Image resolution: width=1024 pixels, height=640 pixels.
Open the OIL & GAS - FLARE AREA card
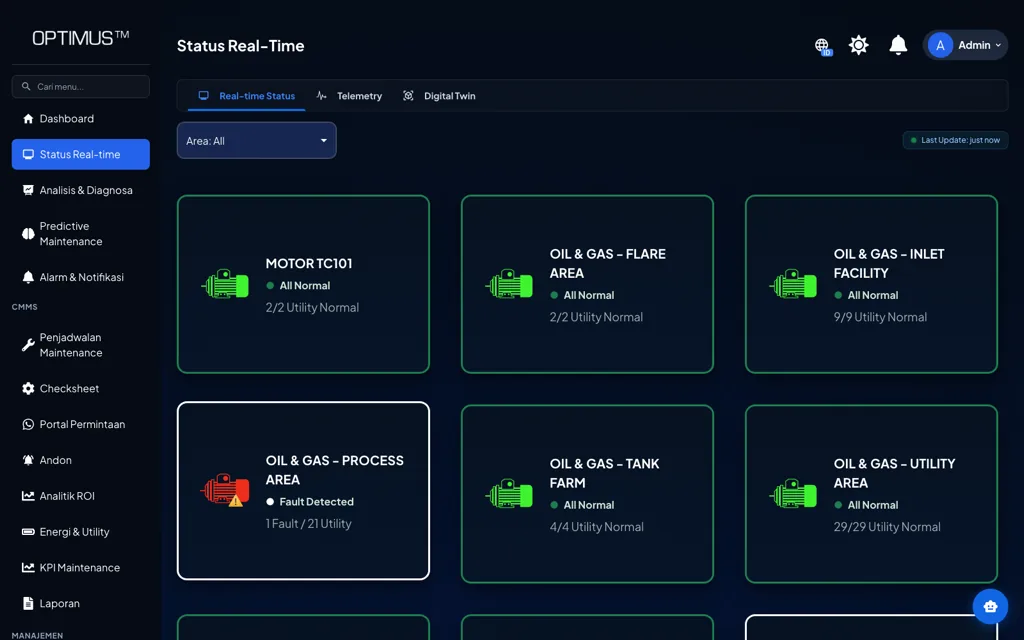click(587, 285)
